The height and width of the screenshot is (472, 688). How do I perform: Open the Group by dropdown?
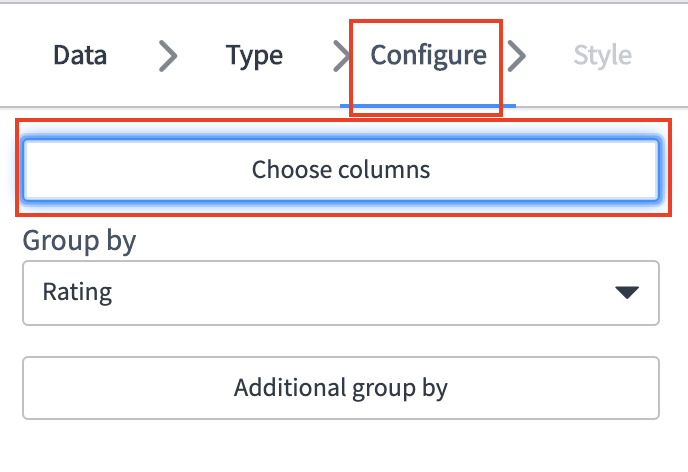tap(340, 293)
